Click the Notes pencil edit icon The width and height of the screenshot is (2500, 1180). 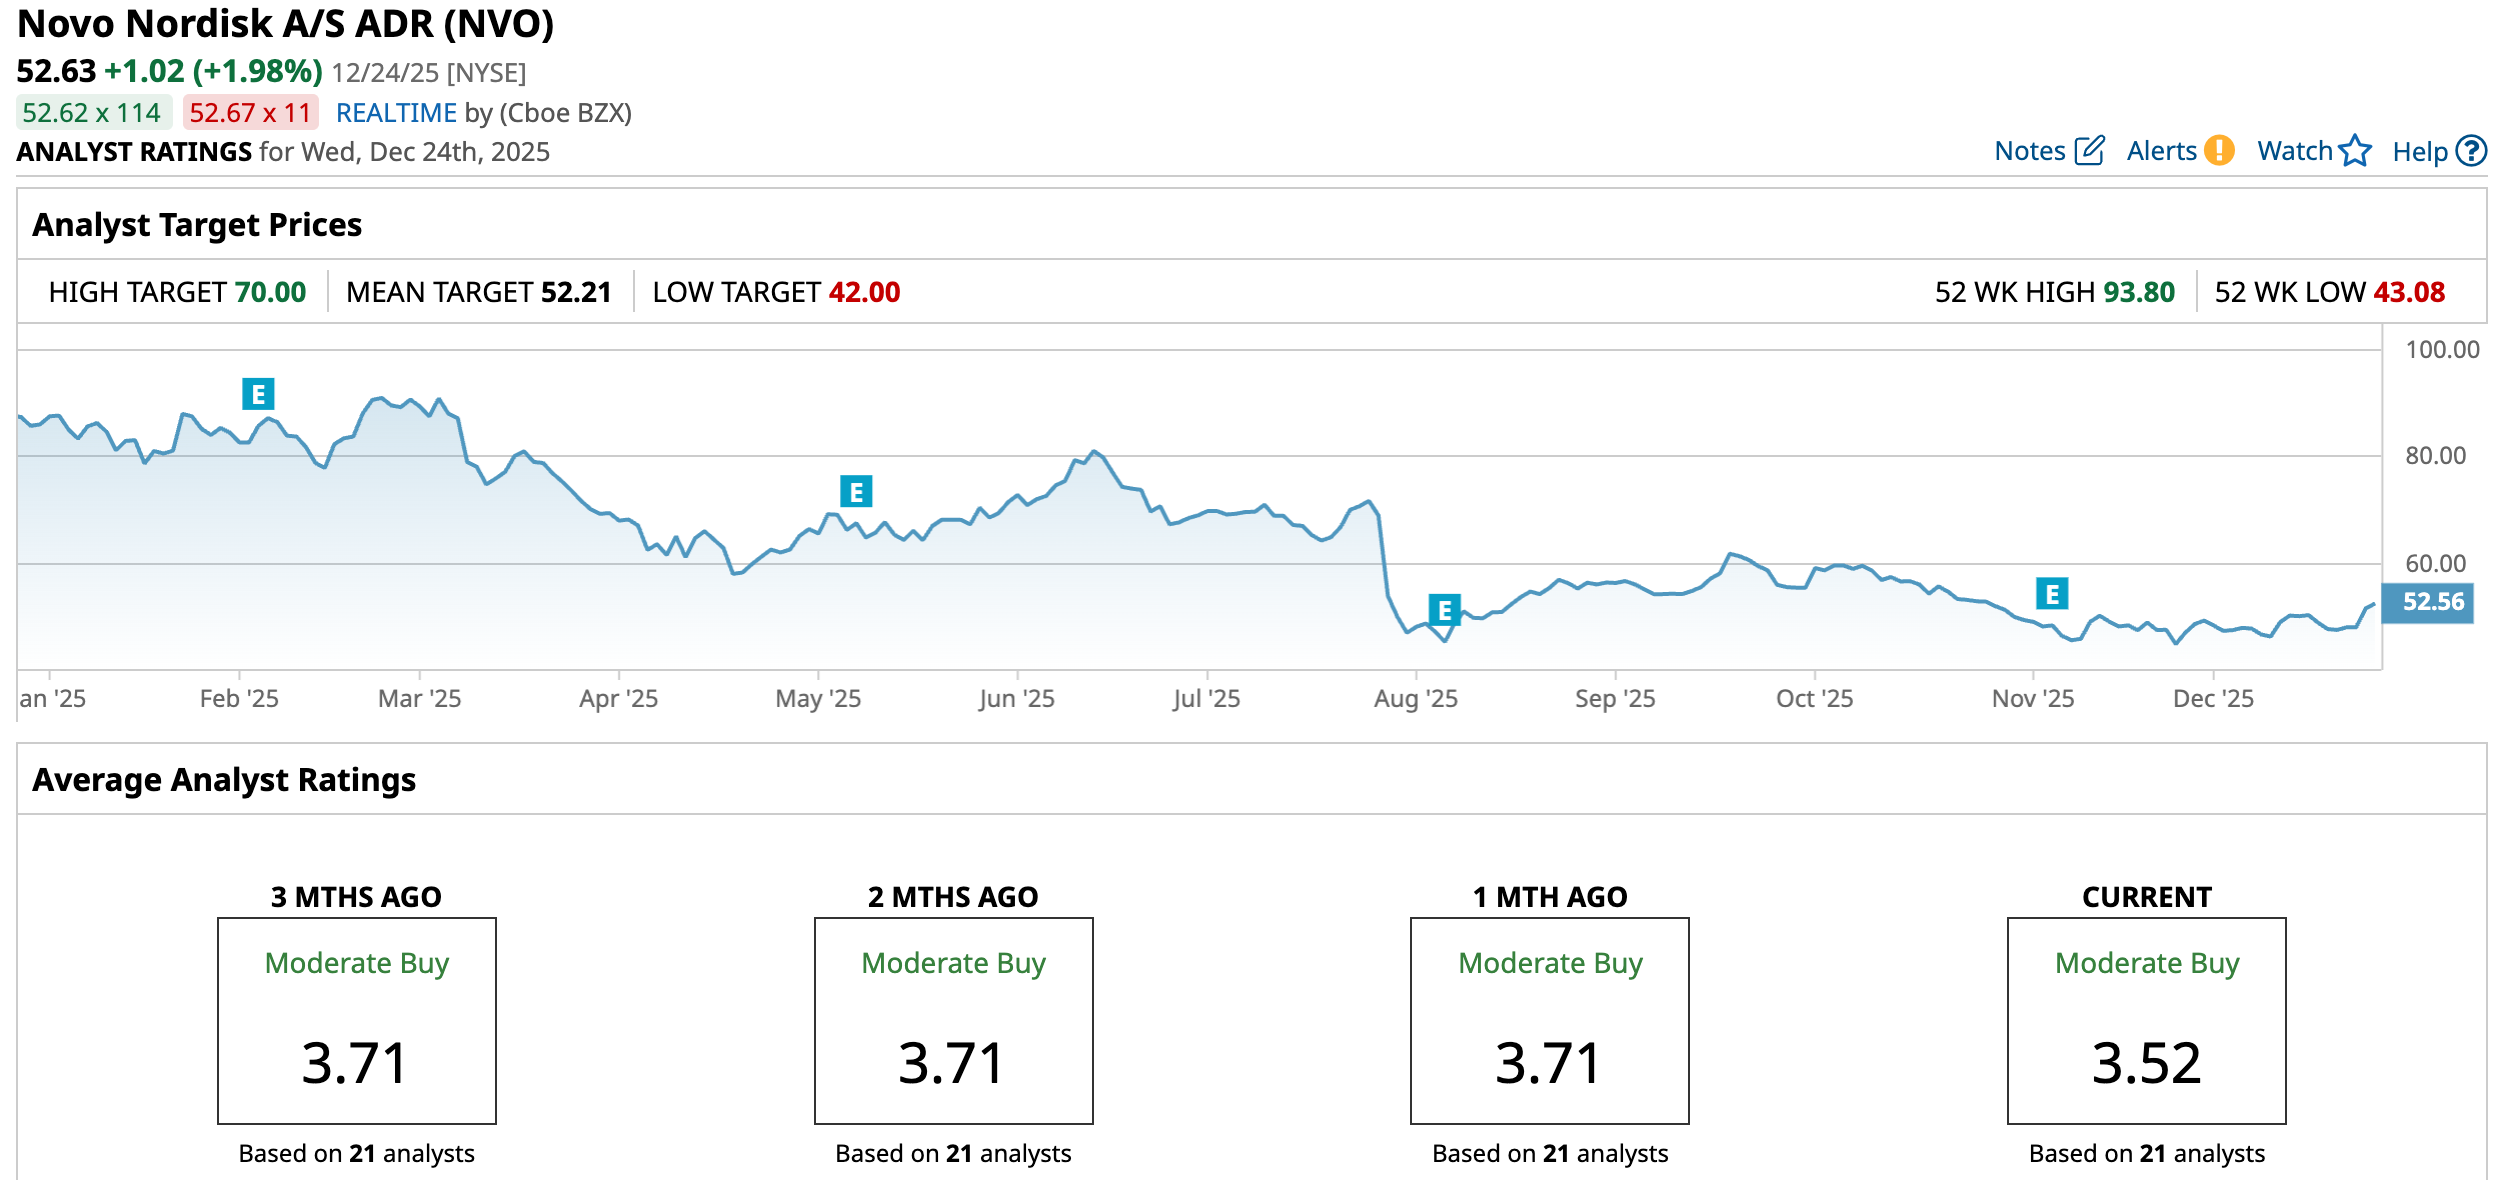click(2089, 151)
